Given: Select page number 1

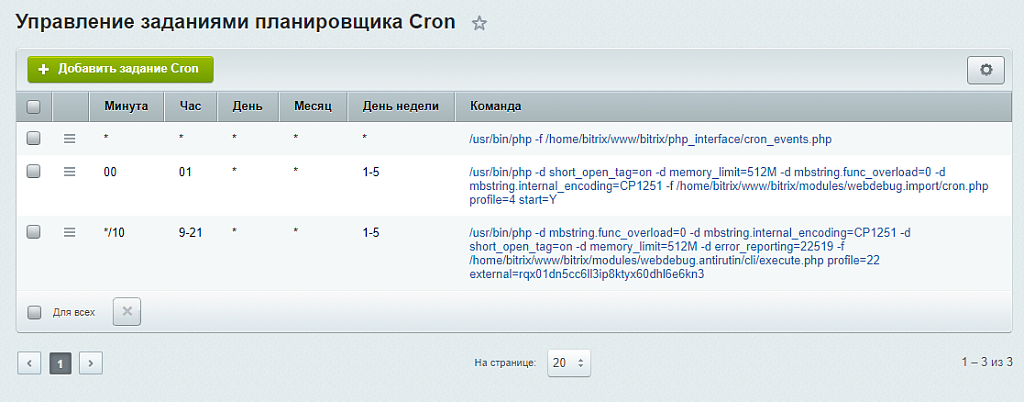Looking at the screenshot, I should [x=60, y=363].
